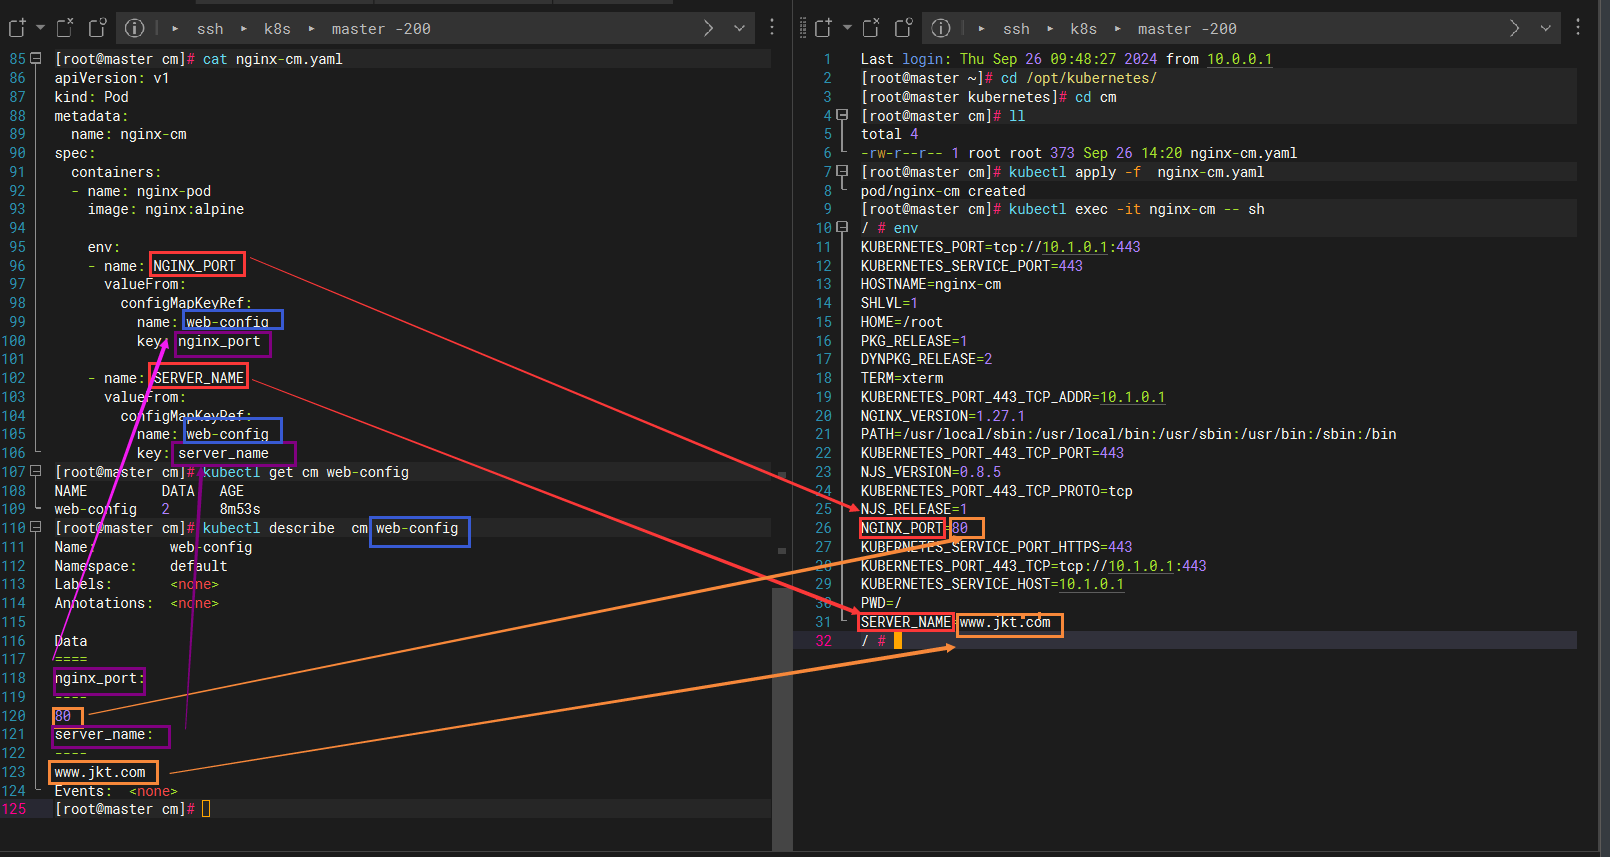Image resolution: width=1610 pixels, height=857 pixels.
Task: Expand new-session dropdown arrow in the left pane
Action: pyautogui.click(x=40, y=28)
